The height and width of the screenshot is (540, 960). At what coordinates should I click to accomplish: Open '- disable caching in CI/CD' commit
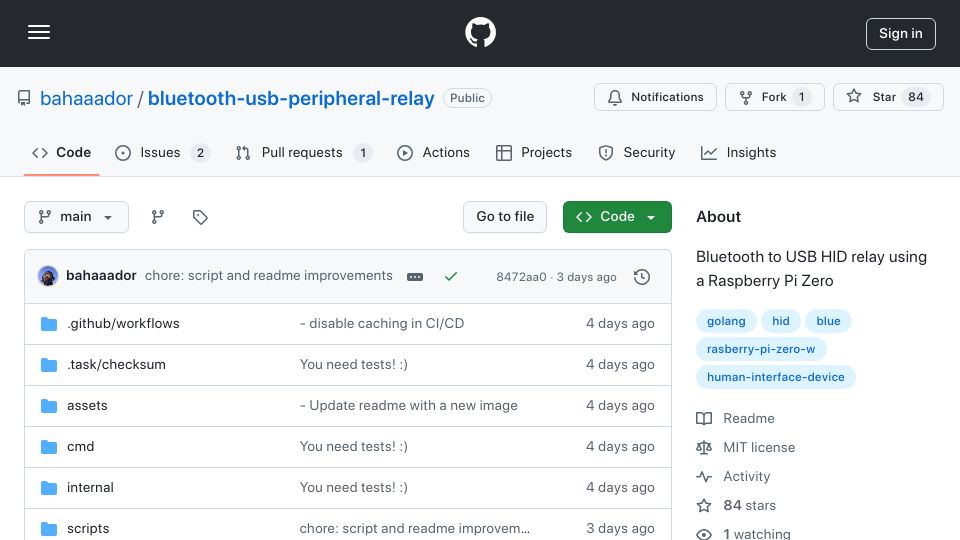(382, 323)
